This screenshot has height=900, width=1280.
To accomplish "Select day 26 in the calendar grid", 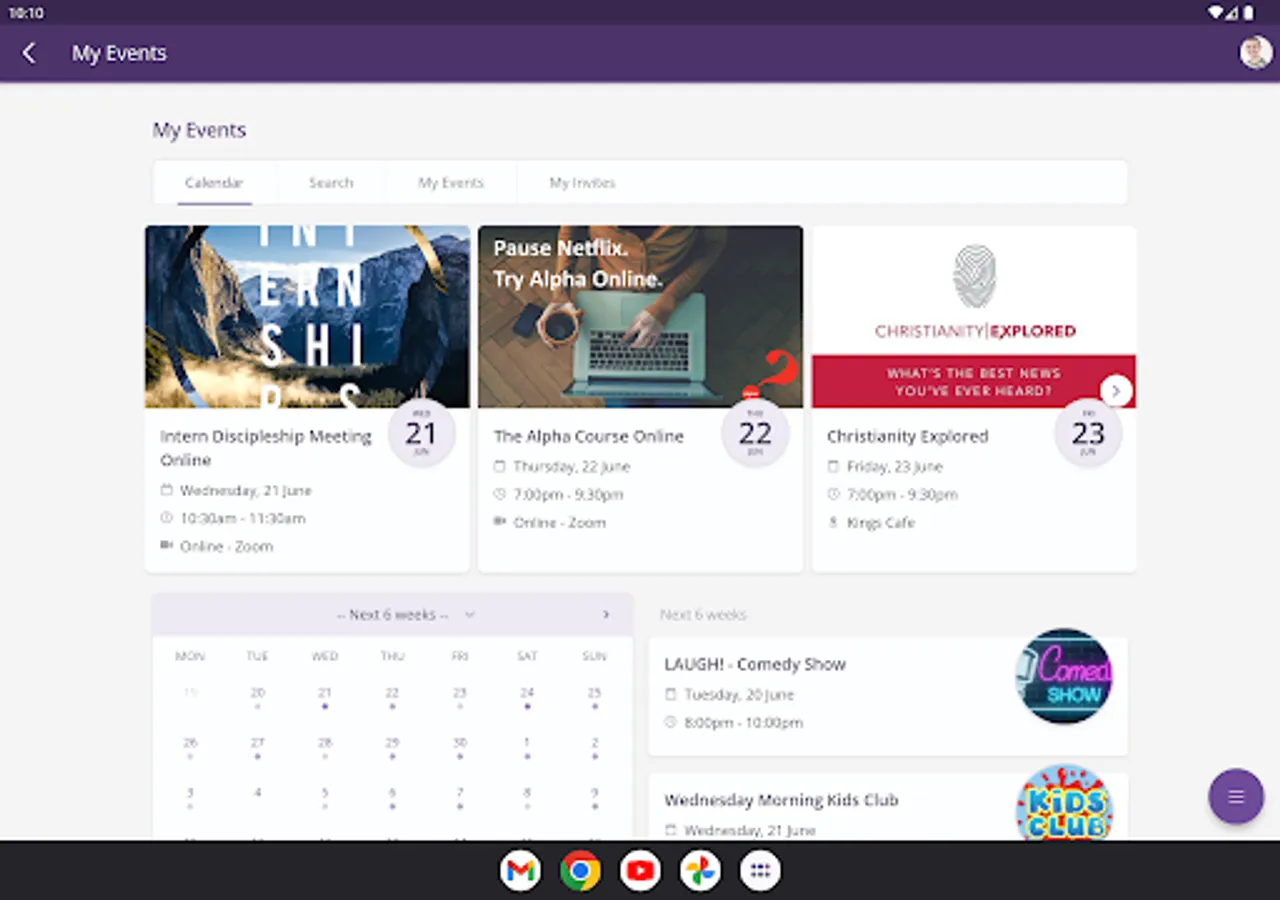I will pyautogui.click(x=190, y=743).
